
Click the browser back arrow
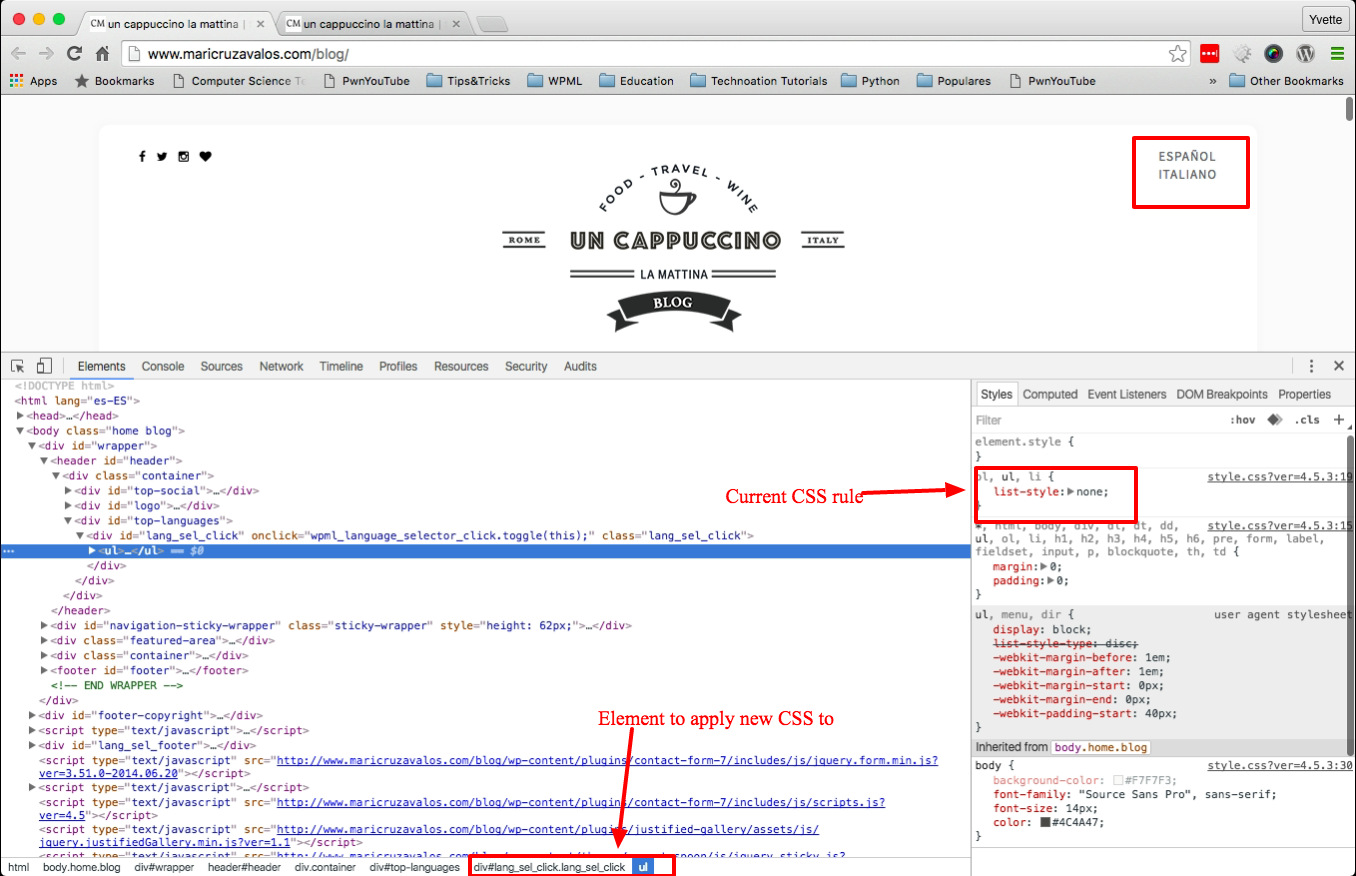coord(19,53)
